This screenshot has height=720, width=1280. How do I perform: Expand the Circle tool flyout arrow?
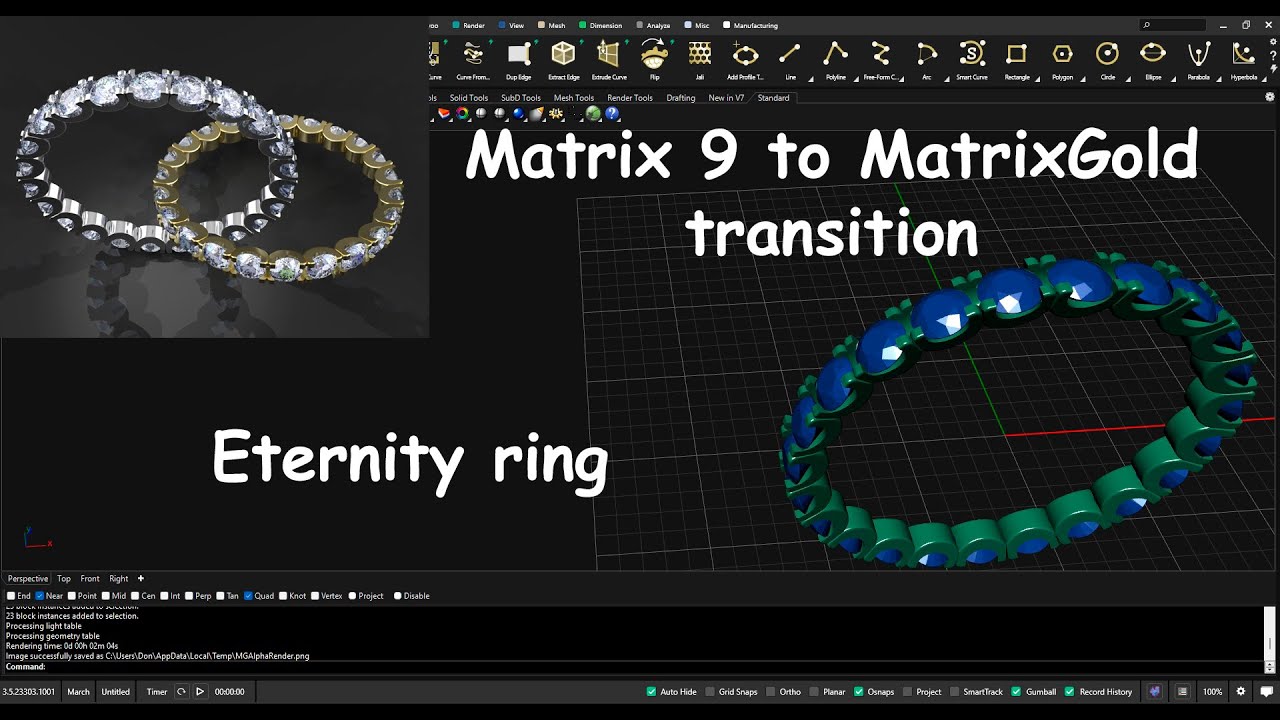pos(1127,79)
